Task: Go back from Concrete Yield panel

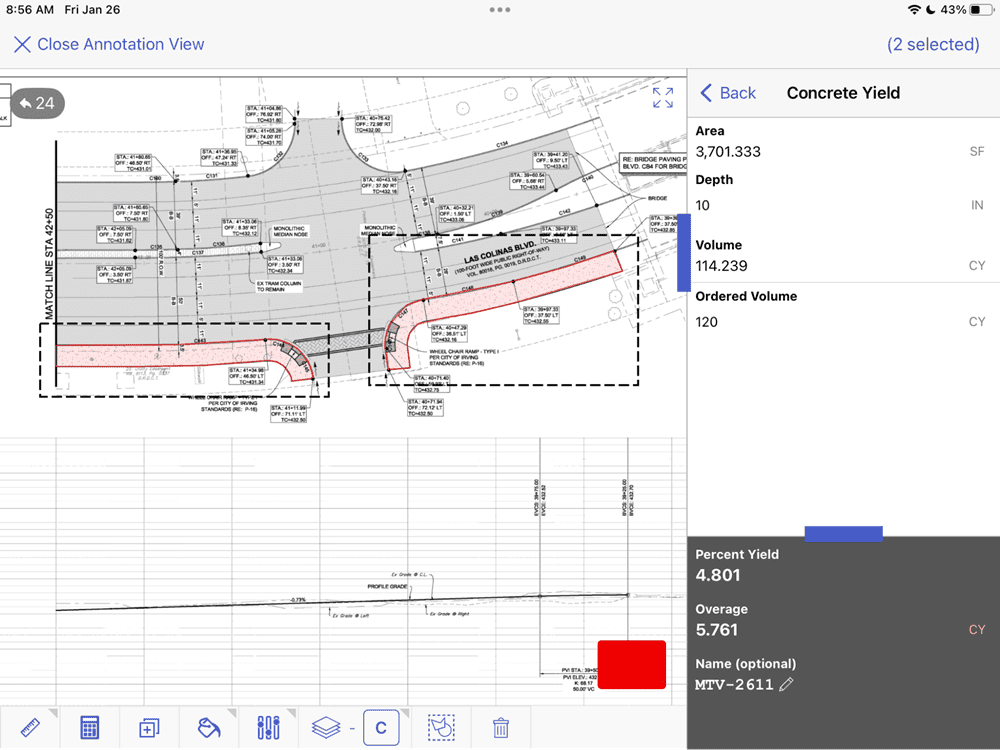Action: tap(727, 93)
